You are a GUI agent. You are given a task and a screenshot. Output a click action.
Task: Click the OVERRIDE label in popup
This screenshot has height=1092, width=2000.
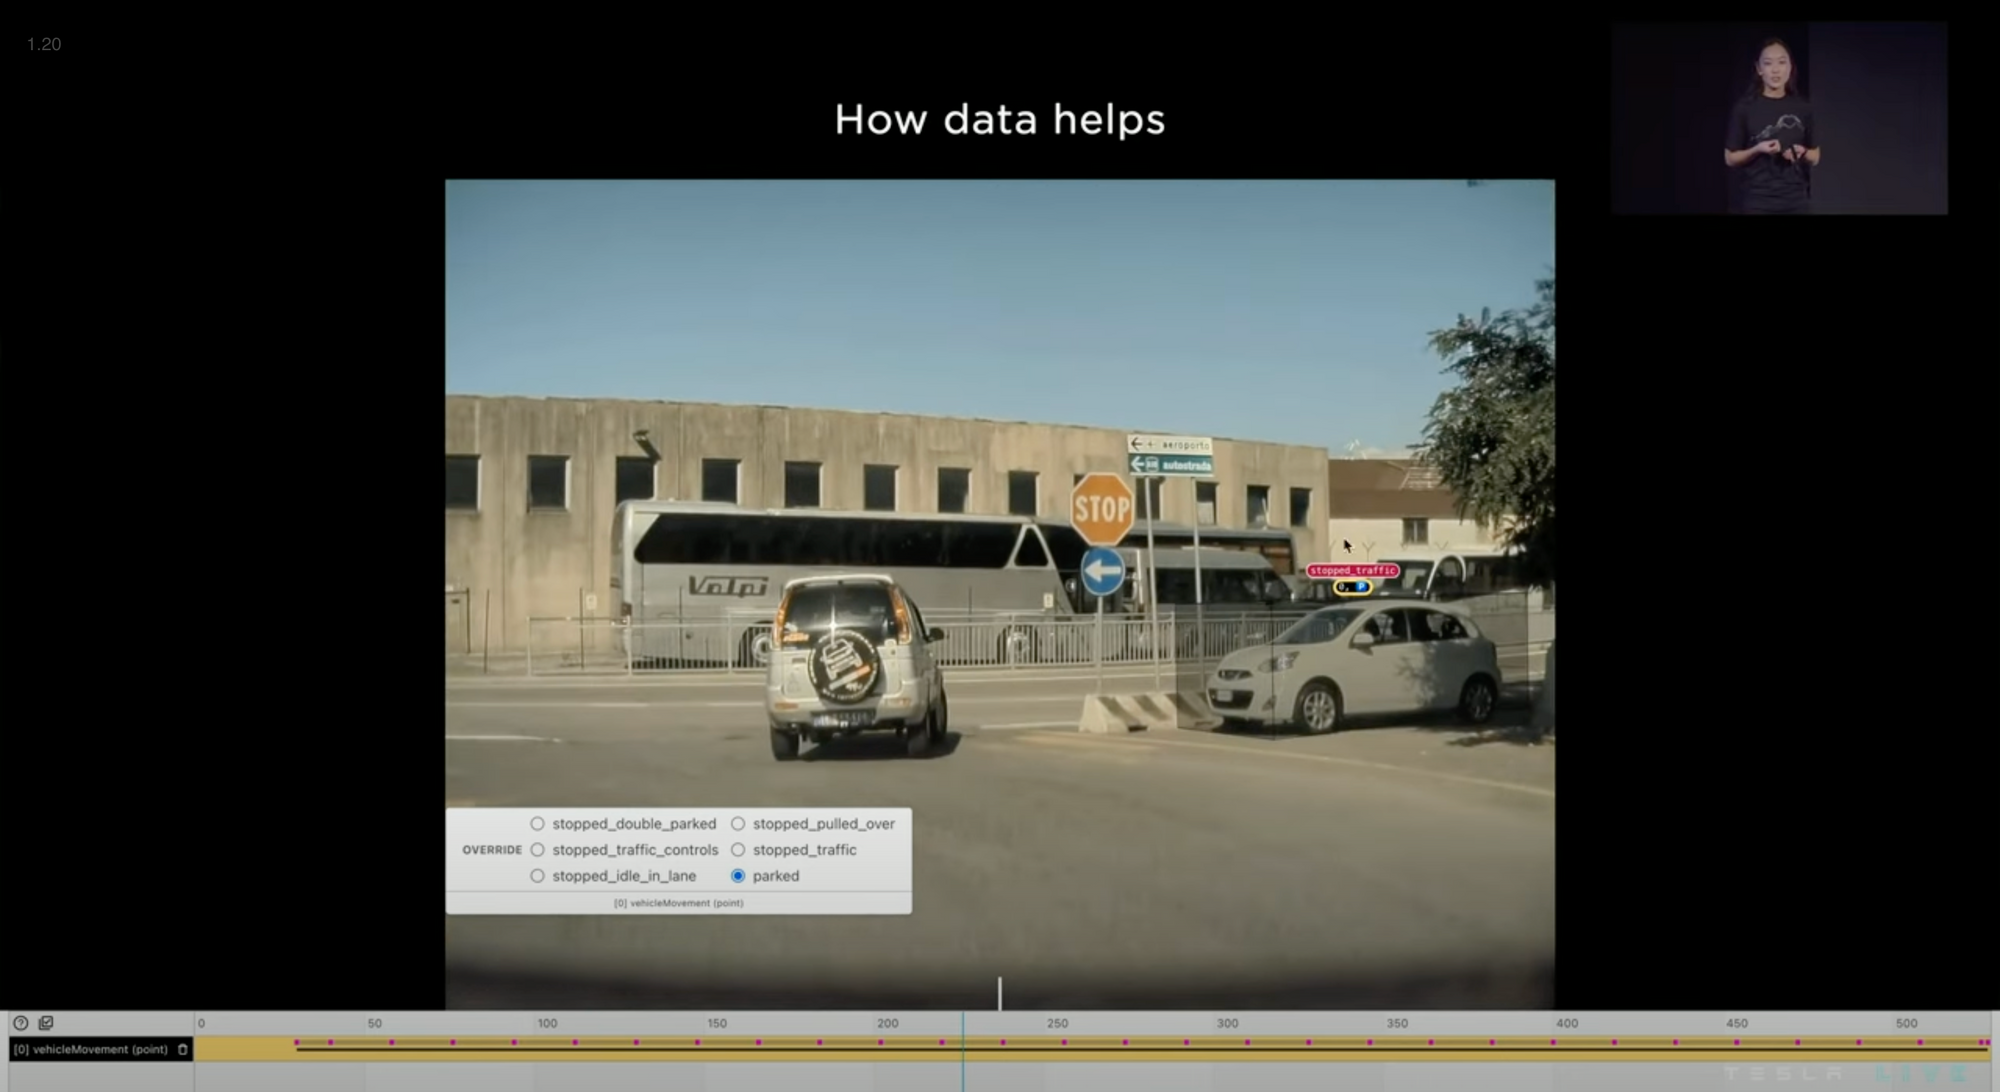492,850
